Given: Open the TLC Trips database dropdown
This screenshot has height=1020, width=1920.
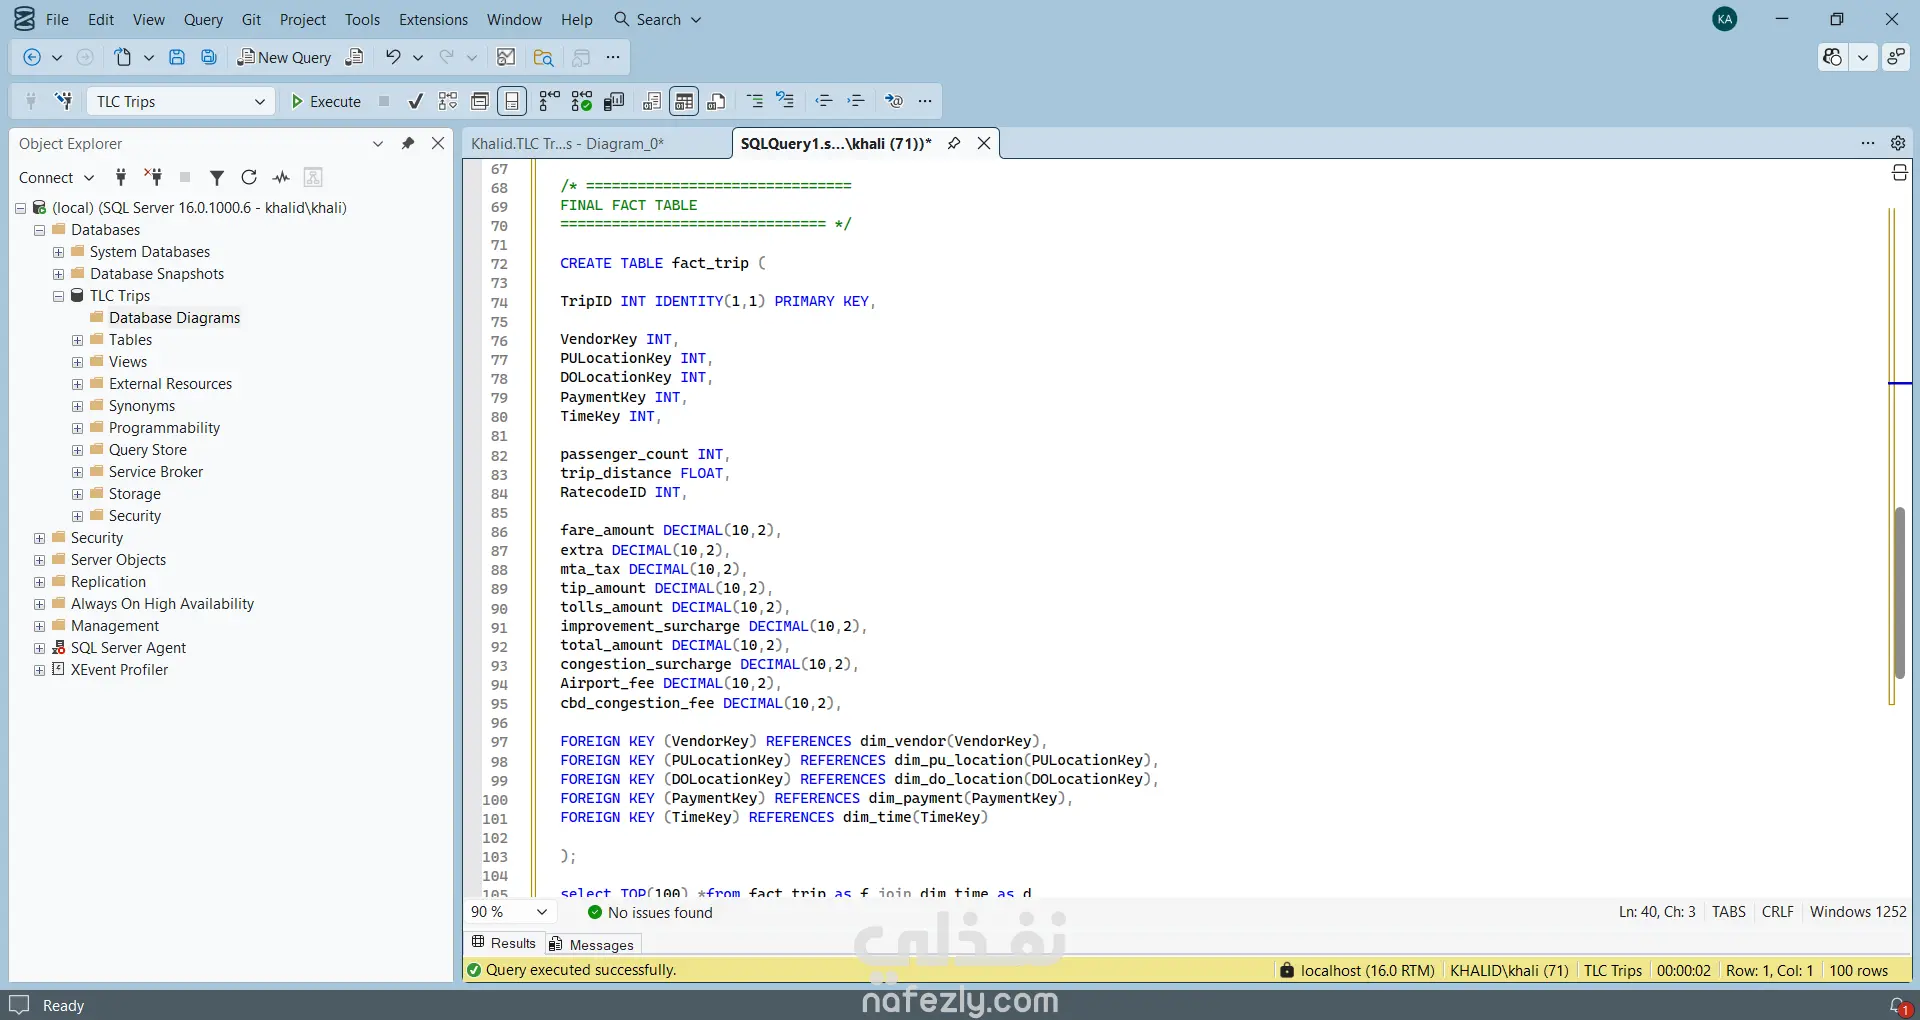Looking at the screenshot, I should pos(259,101).
